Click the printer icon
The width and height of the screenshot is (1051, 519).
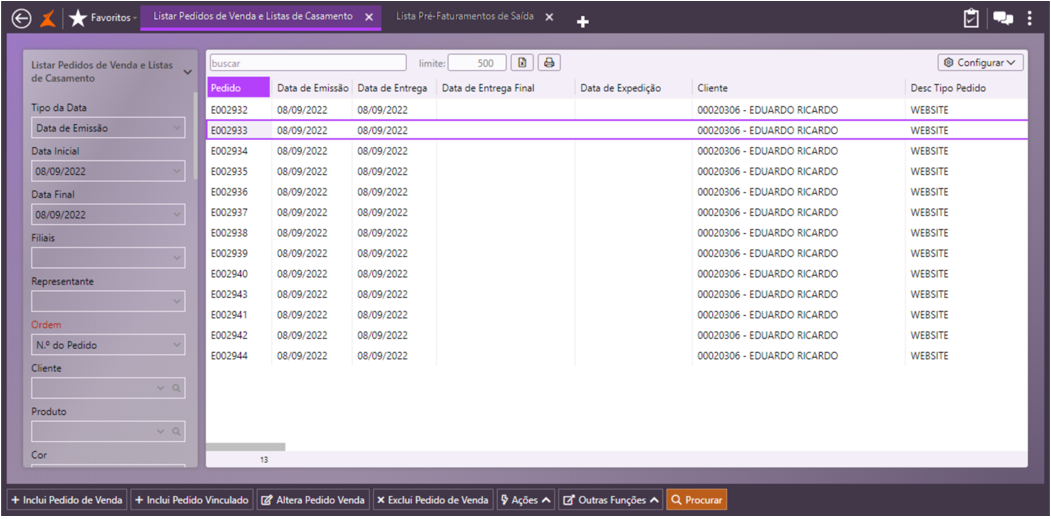[x=549, y=62]
